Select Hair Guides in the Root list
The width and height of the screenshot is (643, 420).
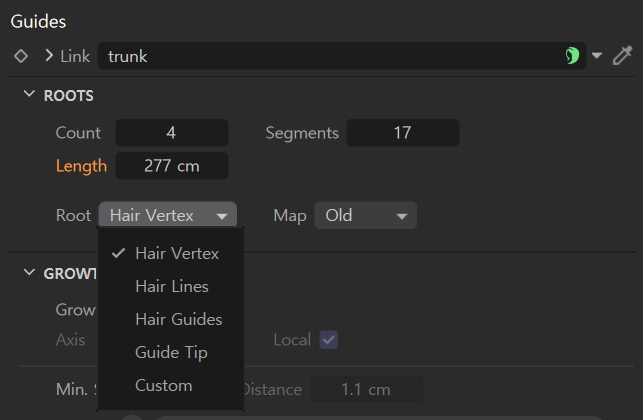coord(178,320)
